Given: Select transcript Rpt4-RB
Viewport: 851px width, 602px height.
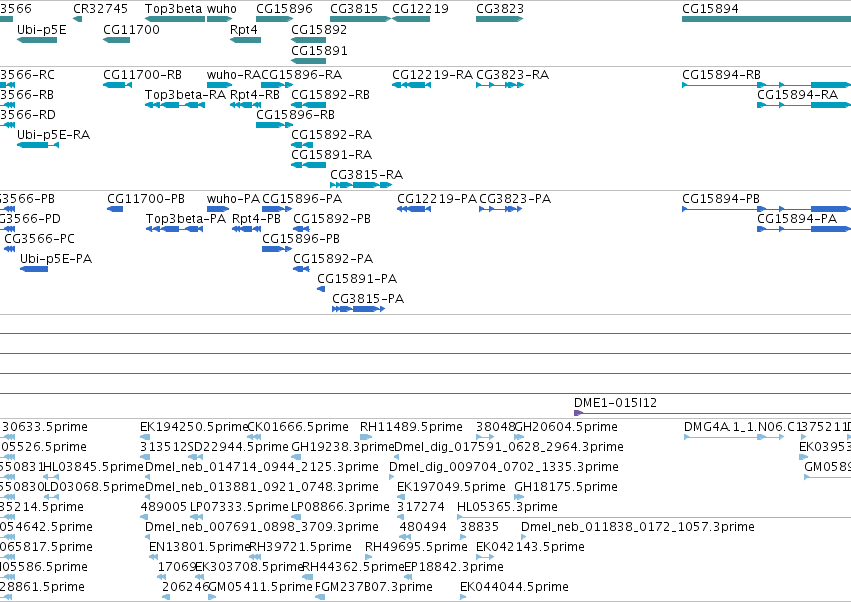Looking at the screenshot, I should pyautogui.click(x=245, y=105).
